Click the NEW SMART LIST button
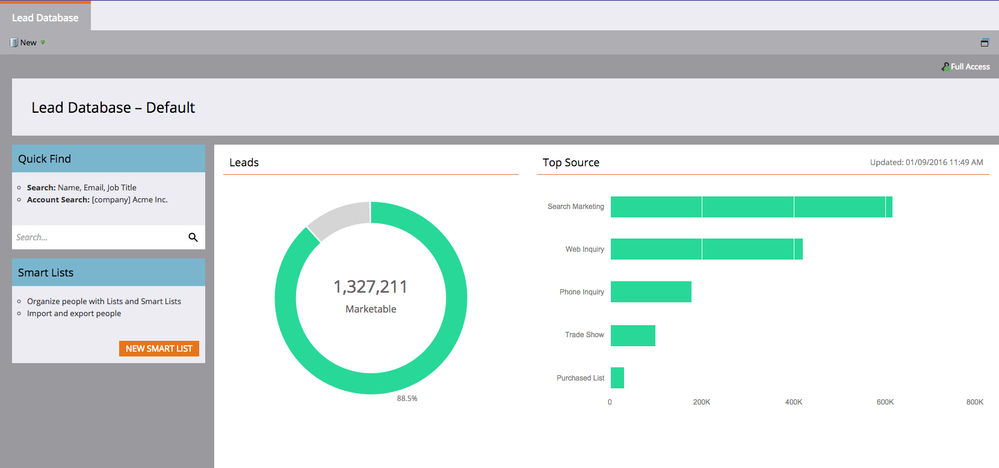The height and width of the screenshot is (468, 999). 159,349
